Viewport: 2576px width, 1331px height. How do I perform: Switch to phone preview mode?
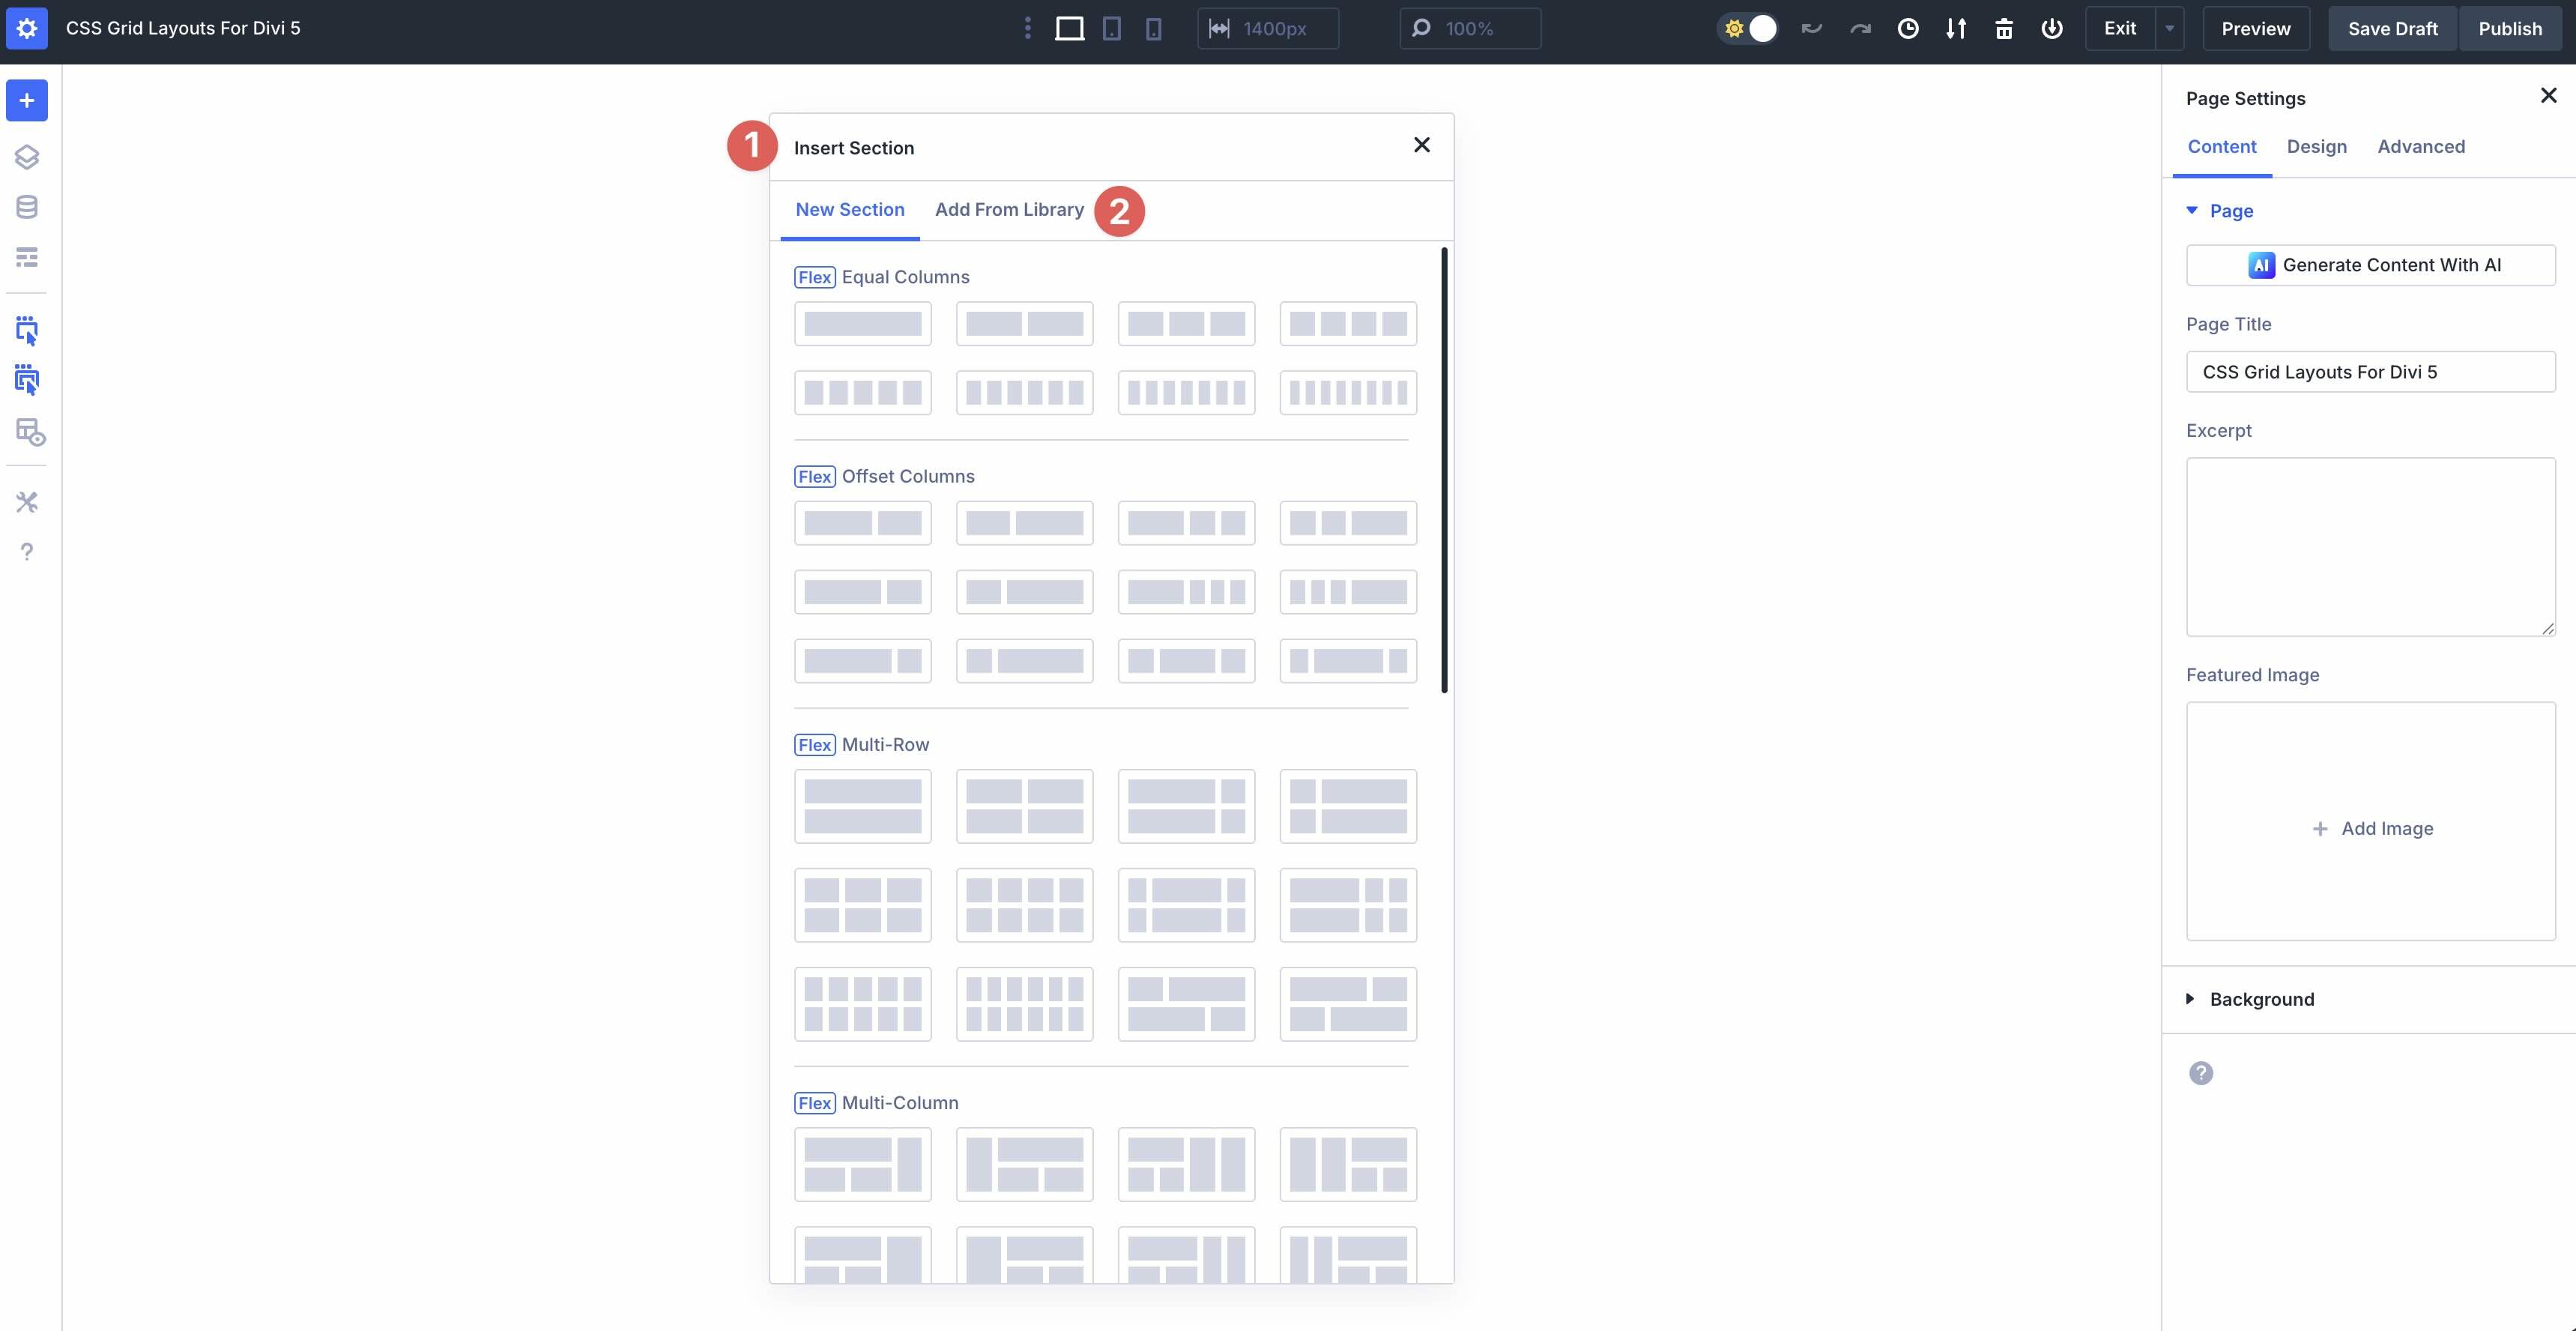click(1154, 28)
